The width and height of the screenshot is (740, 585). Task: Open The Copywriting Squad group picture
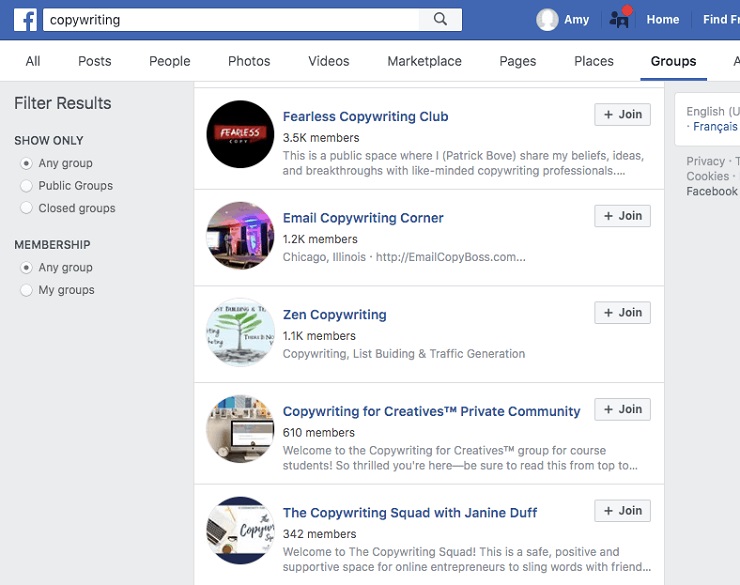click(x=240, y=530)
